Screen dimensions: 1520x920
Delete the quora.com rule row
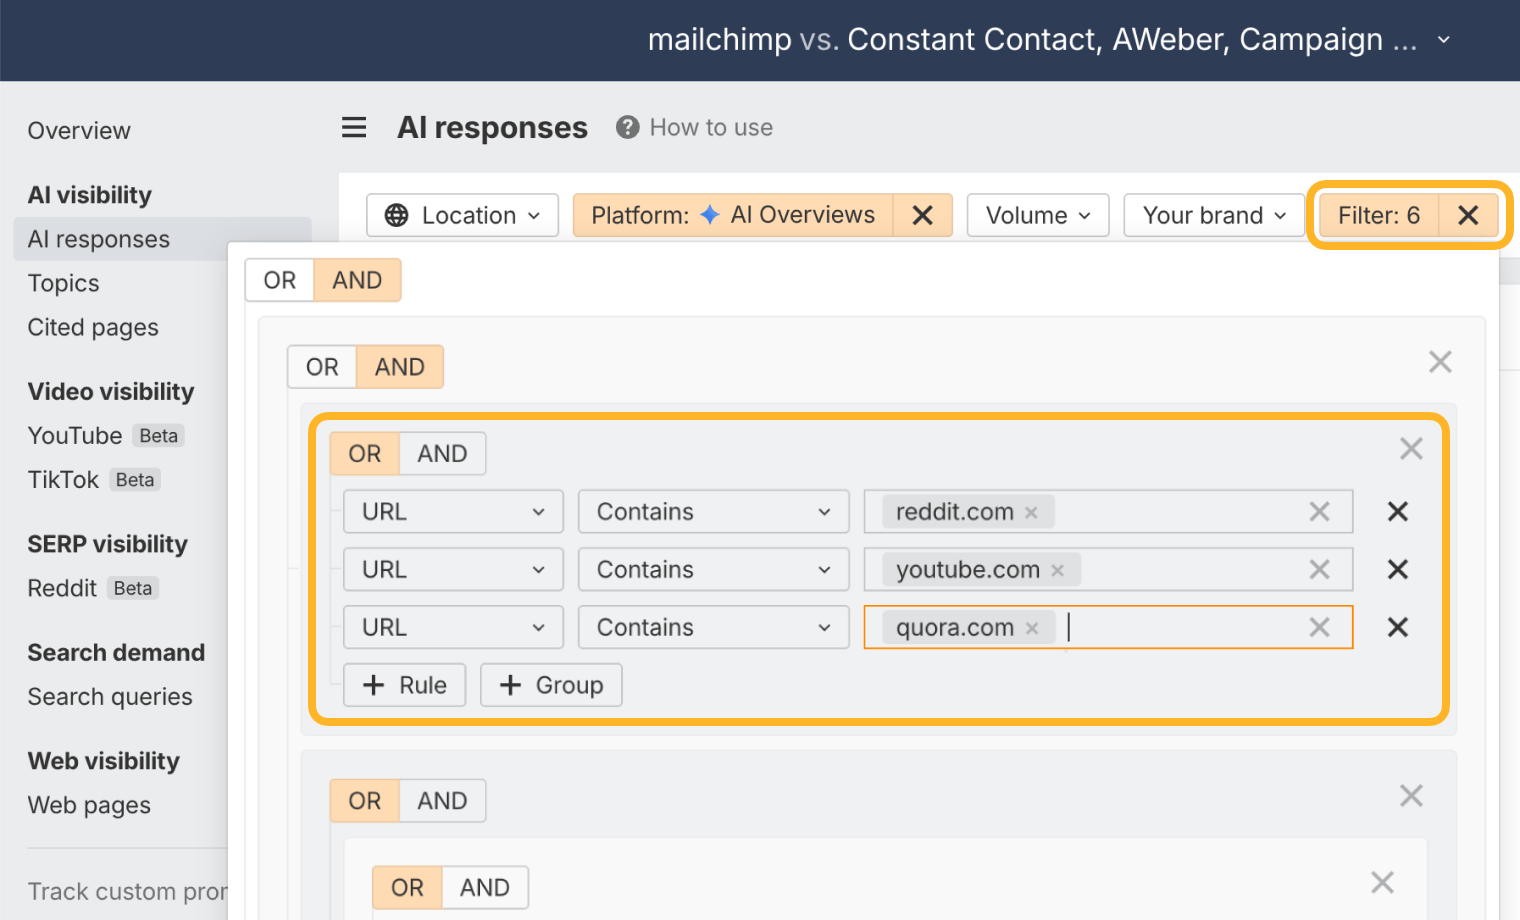[1398, 628]
